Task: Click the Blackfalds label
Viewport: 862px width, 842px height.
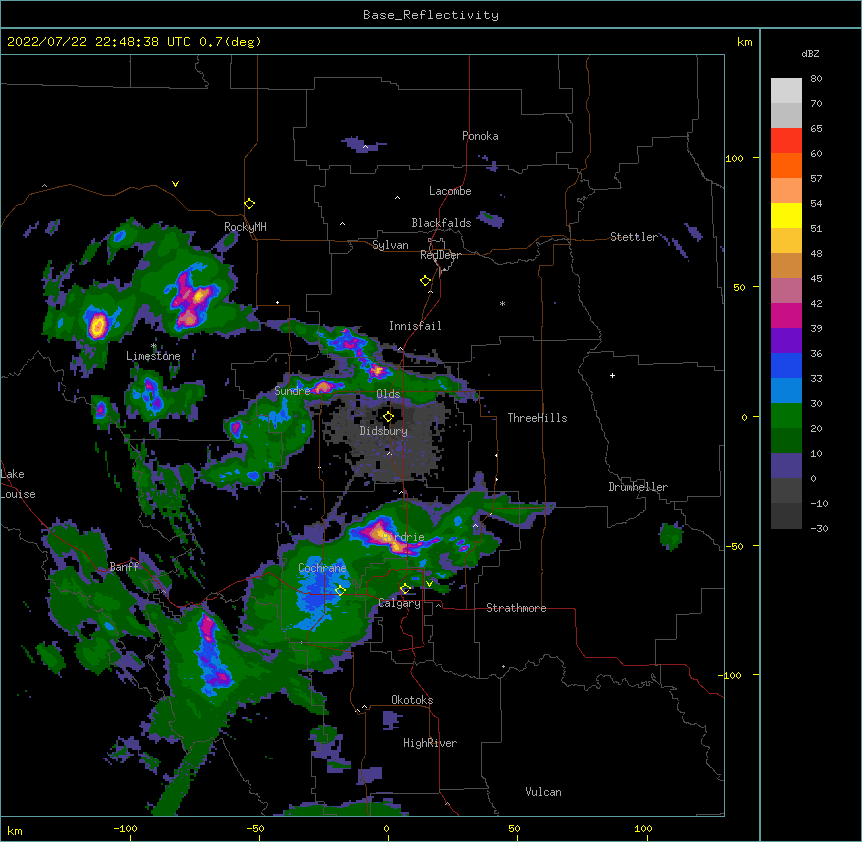Action: (x=441, y=223)
